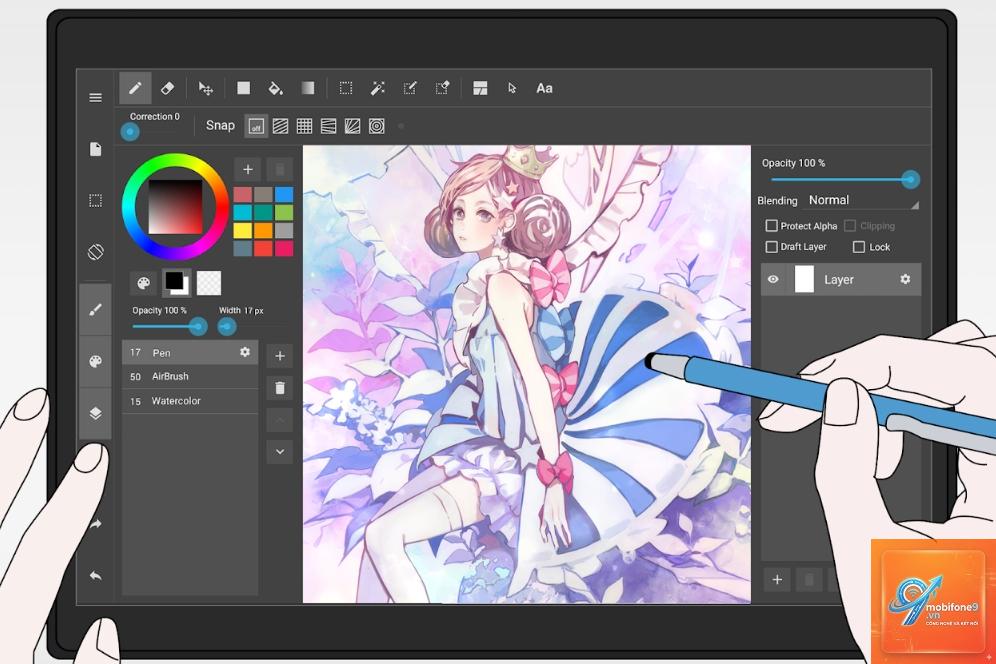
Task: Enable circle snap
Action: pos(377,126)
